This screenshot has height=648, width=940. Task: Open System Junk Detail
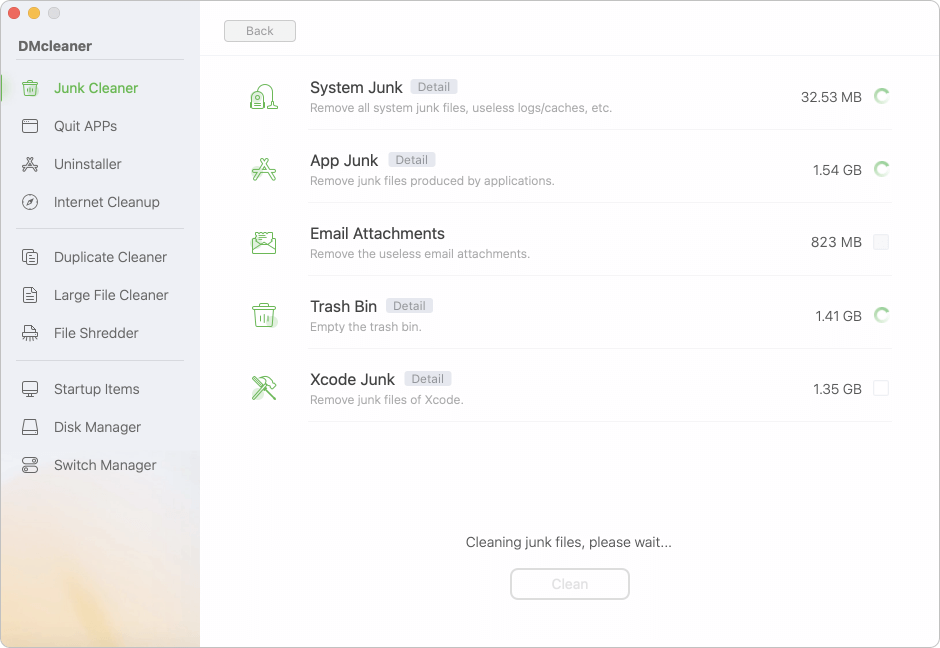coord(433,87)
